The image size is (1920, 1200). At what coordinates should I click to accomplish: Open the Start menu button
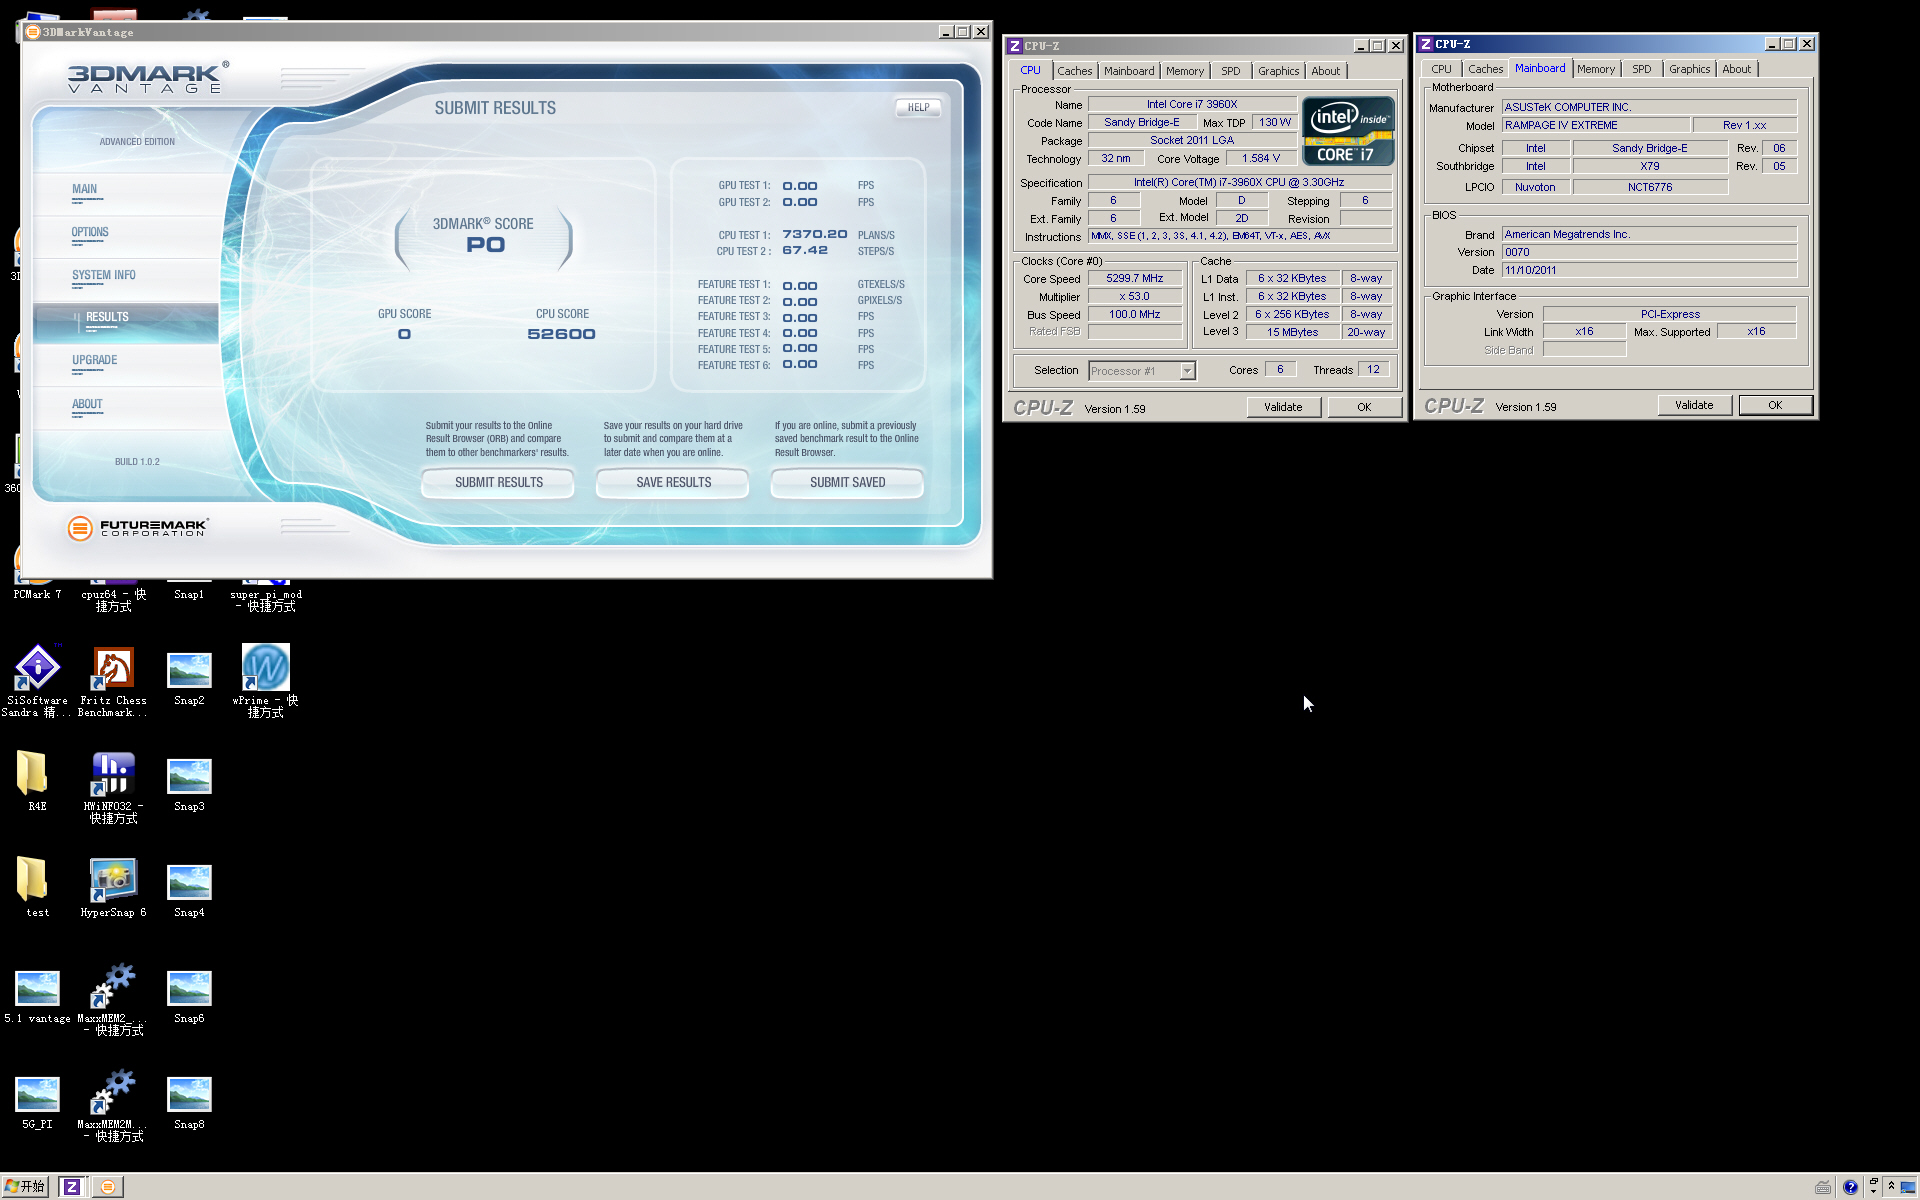point(25,1187)
